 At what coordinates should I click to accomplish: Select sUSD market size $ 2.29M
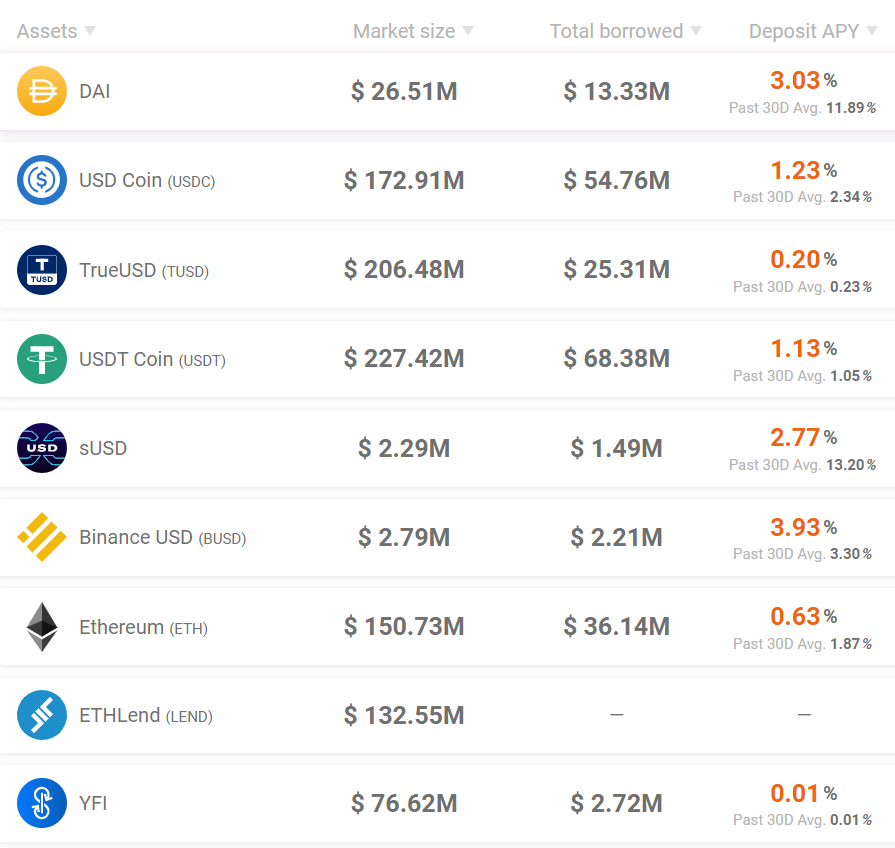point(404,448)
